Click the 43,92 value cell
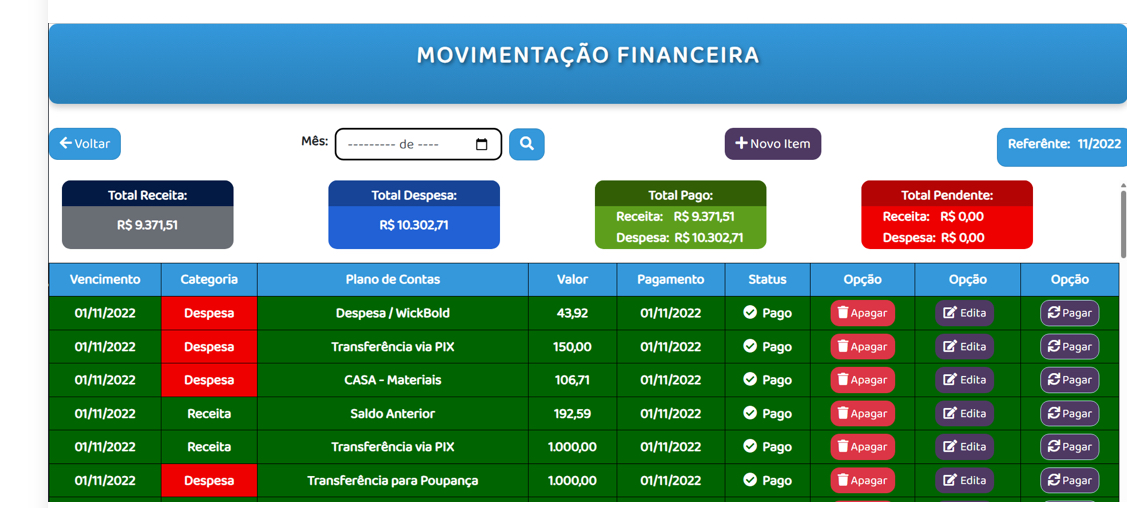The width and height of the screenshot is (1127, 508). (572, 313)
